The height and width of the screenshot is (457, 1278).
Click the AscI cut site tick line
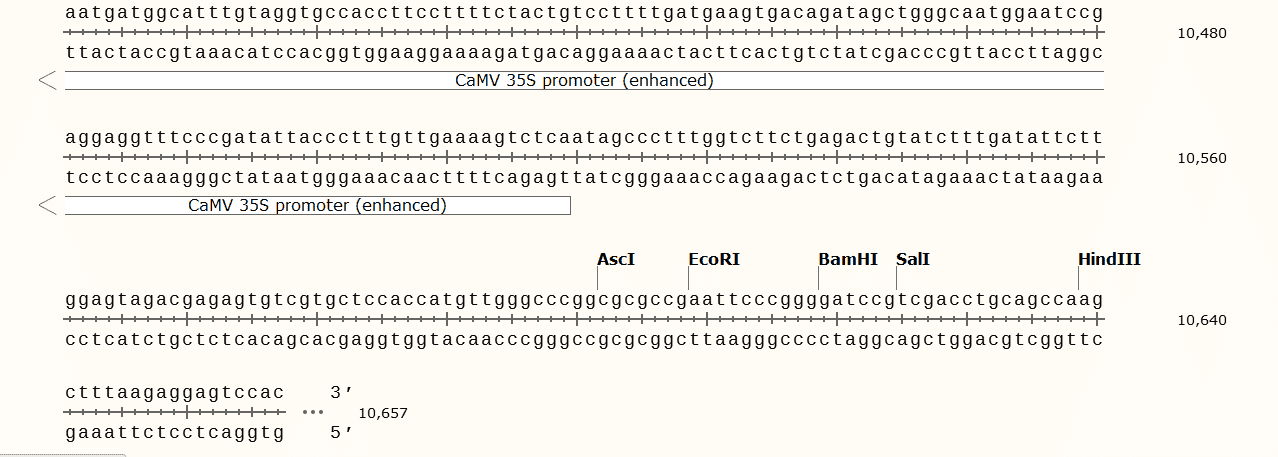click(597, 280)
